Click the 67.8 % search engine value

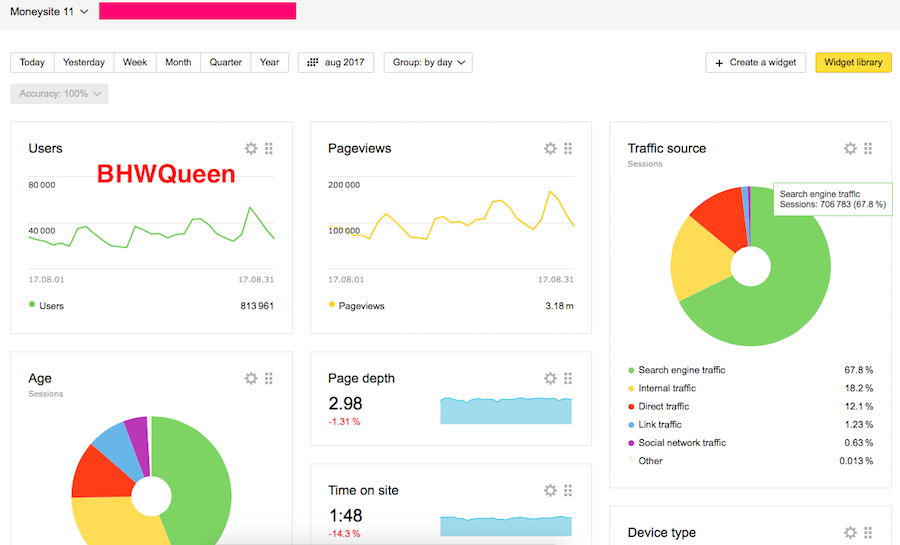click(x=858, y=370)
